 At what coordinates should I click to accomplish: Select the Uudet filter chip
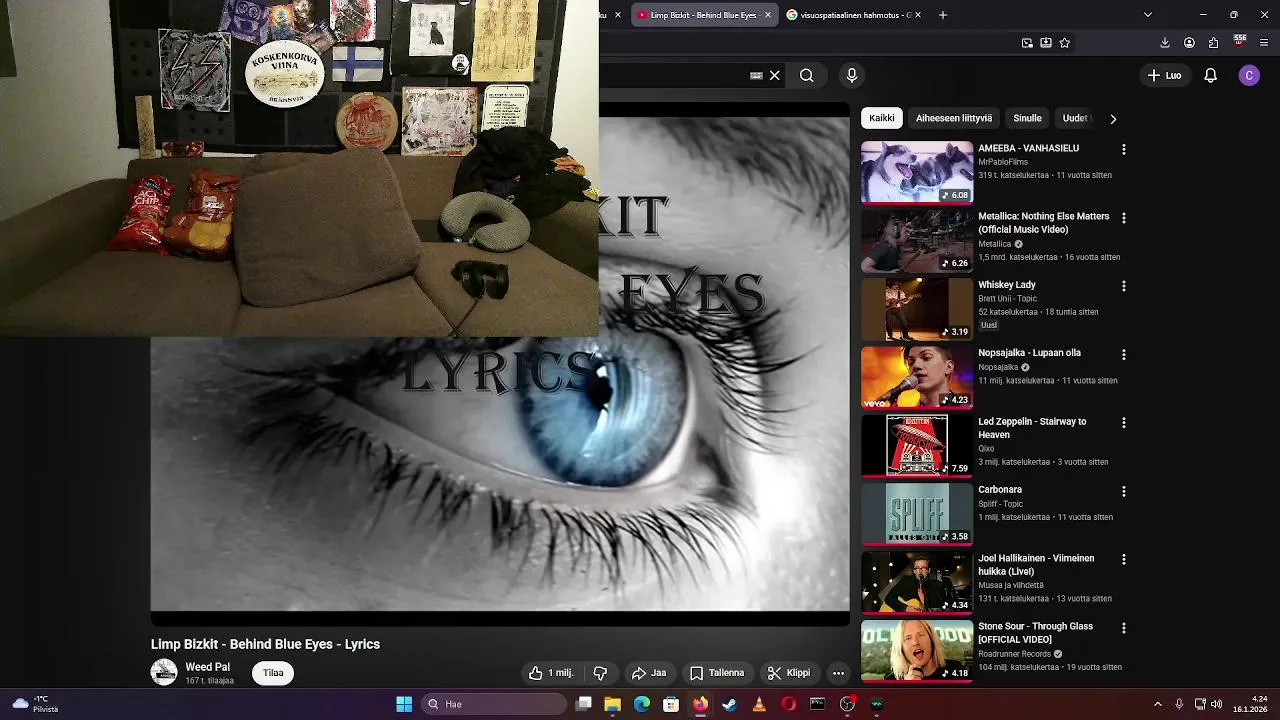click(x=1075, y=118)
